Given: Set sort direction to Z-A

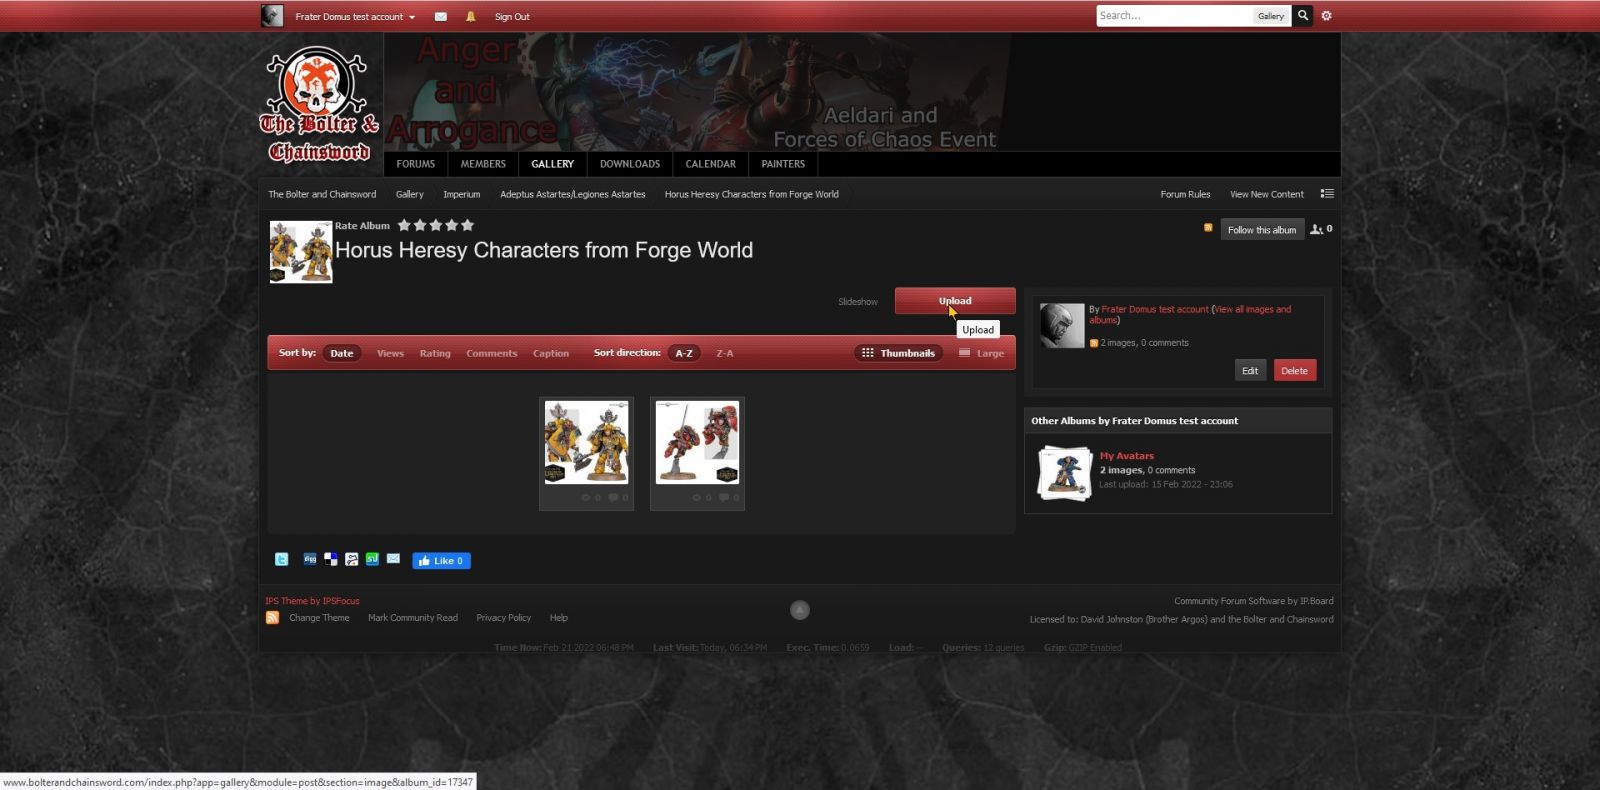Looking at the screenshot, I should (725, 353).
